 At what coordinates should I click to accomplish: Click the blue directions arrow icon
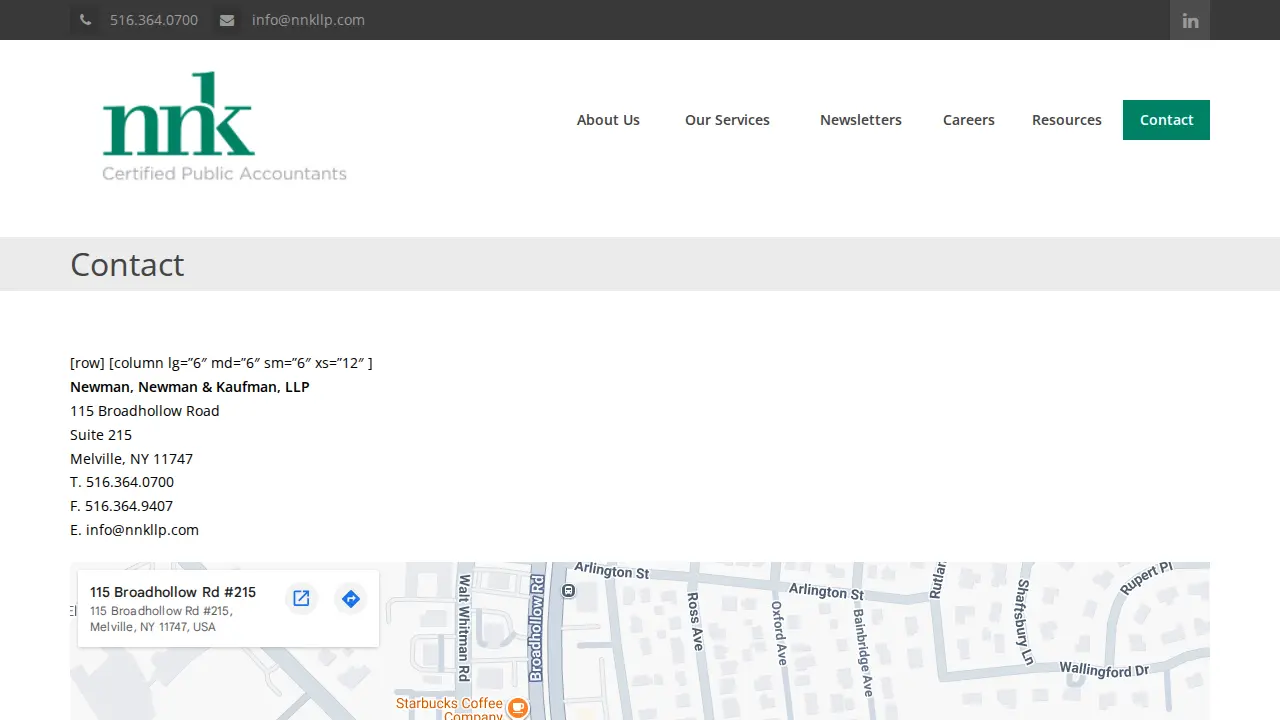(x=350, y=599)
